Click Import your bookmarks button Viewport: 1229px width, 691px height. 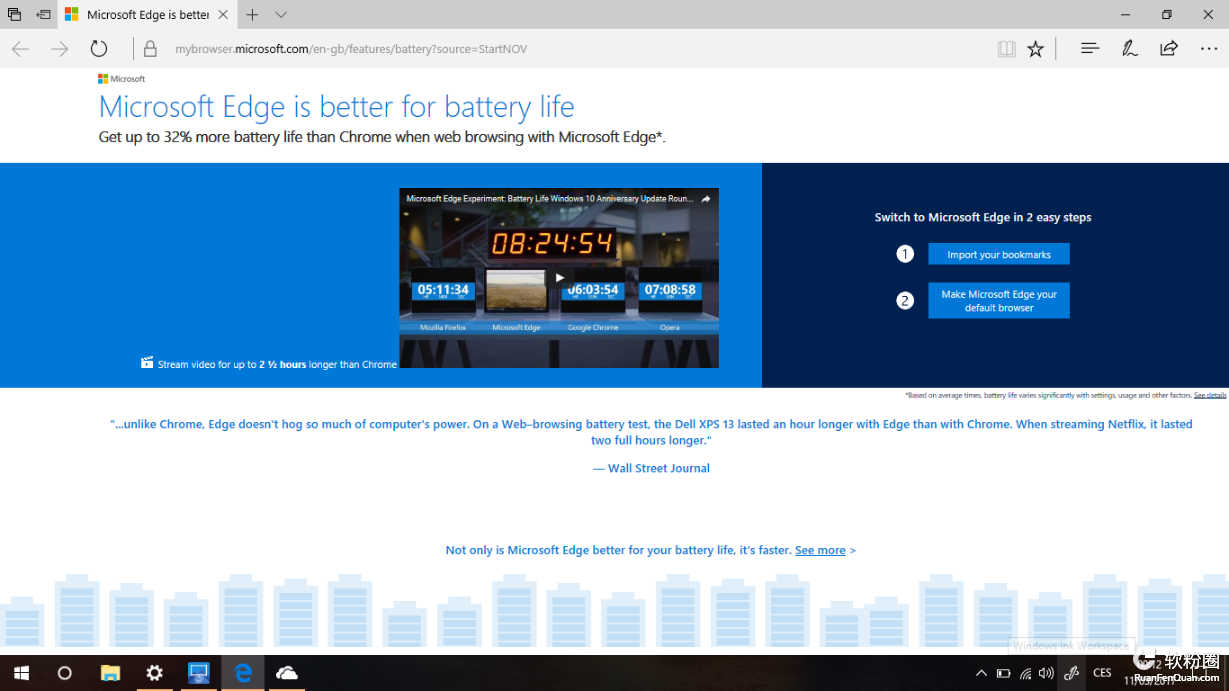point(998,254)
